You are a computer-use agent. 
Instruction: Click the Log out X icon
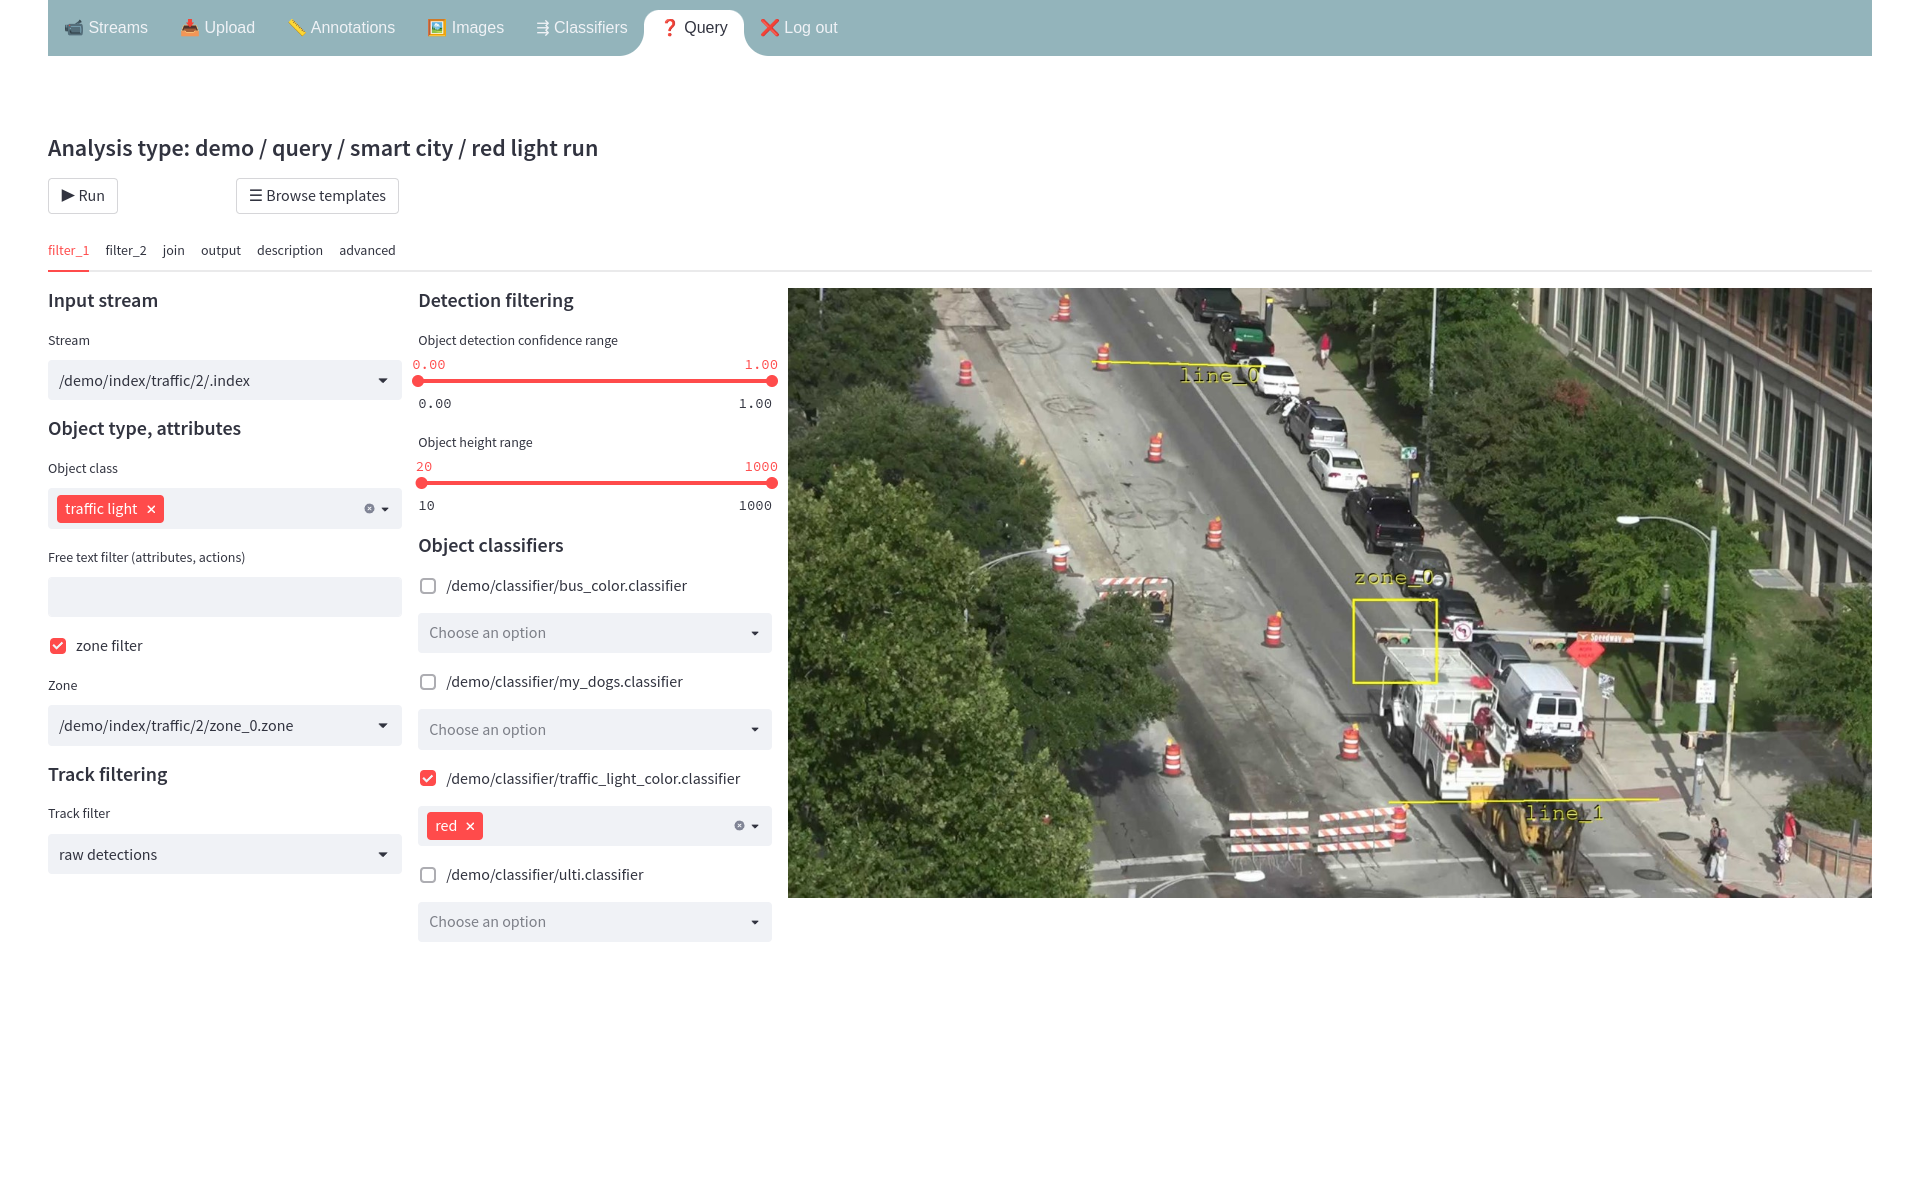tap(769, 27)
